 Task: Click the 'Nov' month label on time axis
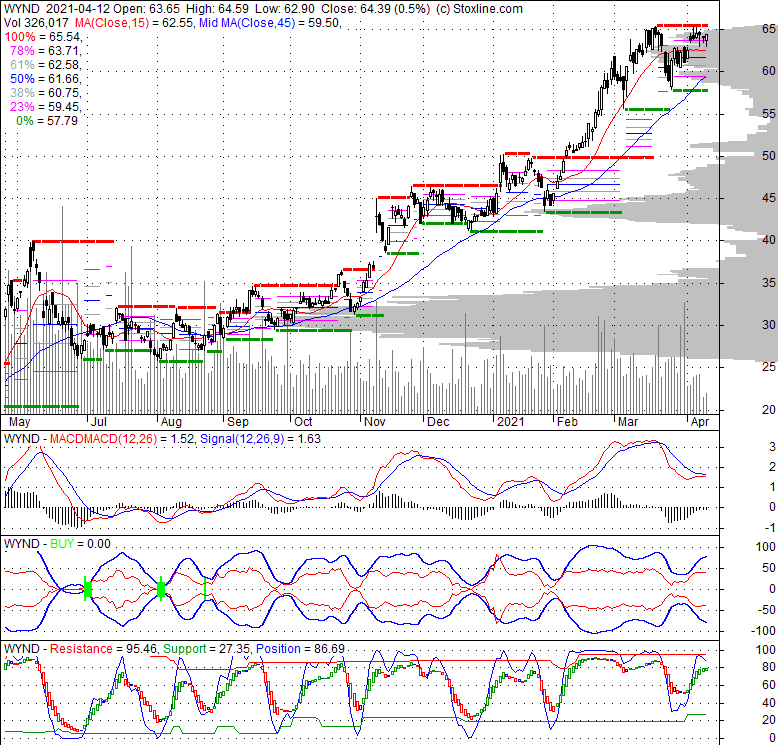375,422
